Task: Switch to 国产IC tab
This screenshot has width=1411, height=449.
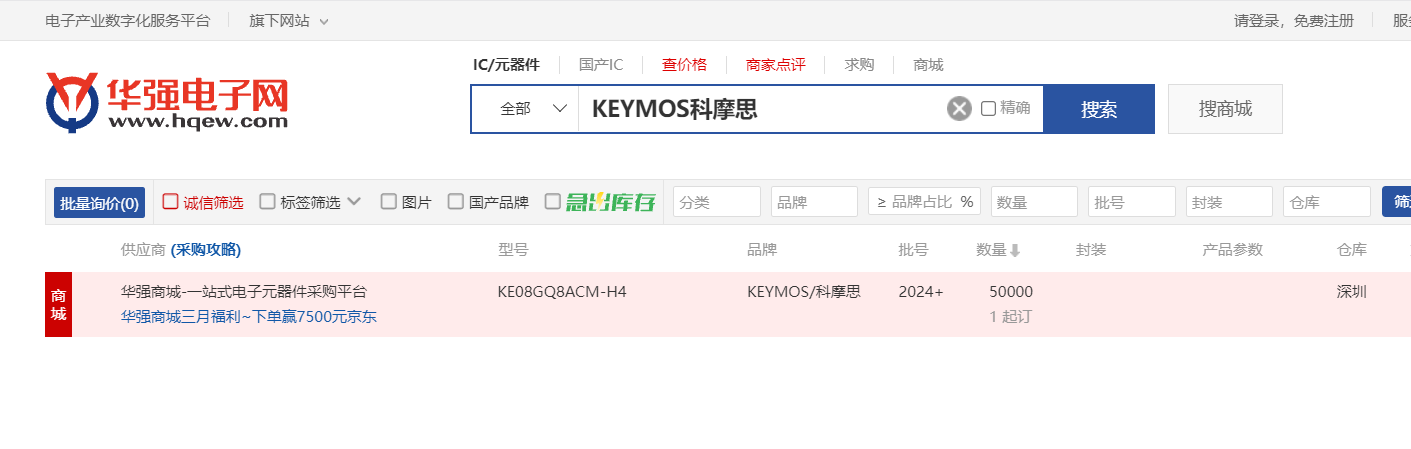Action: click(x=601, y=65)
